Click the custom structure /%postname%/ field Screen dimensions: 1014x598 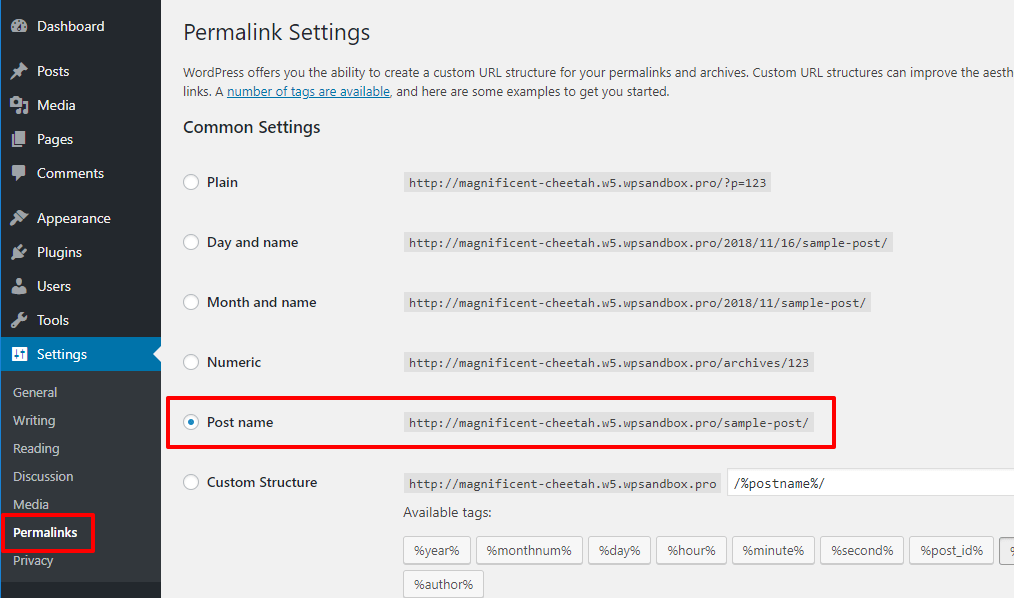pyautogui.click(x=870, y=483)
